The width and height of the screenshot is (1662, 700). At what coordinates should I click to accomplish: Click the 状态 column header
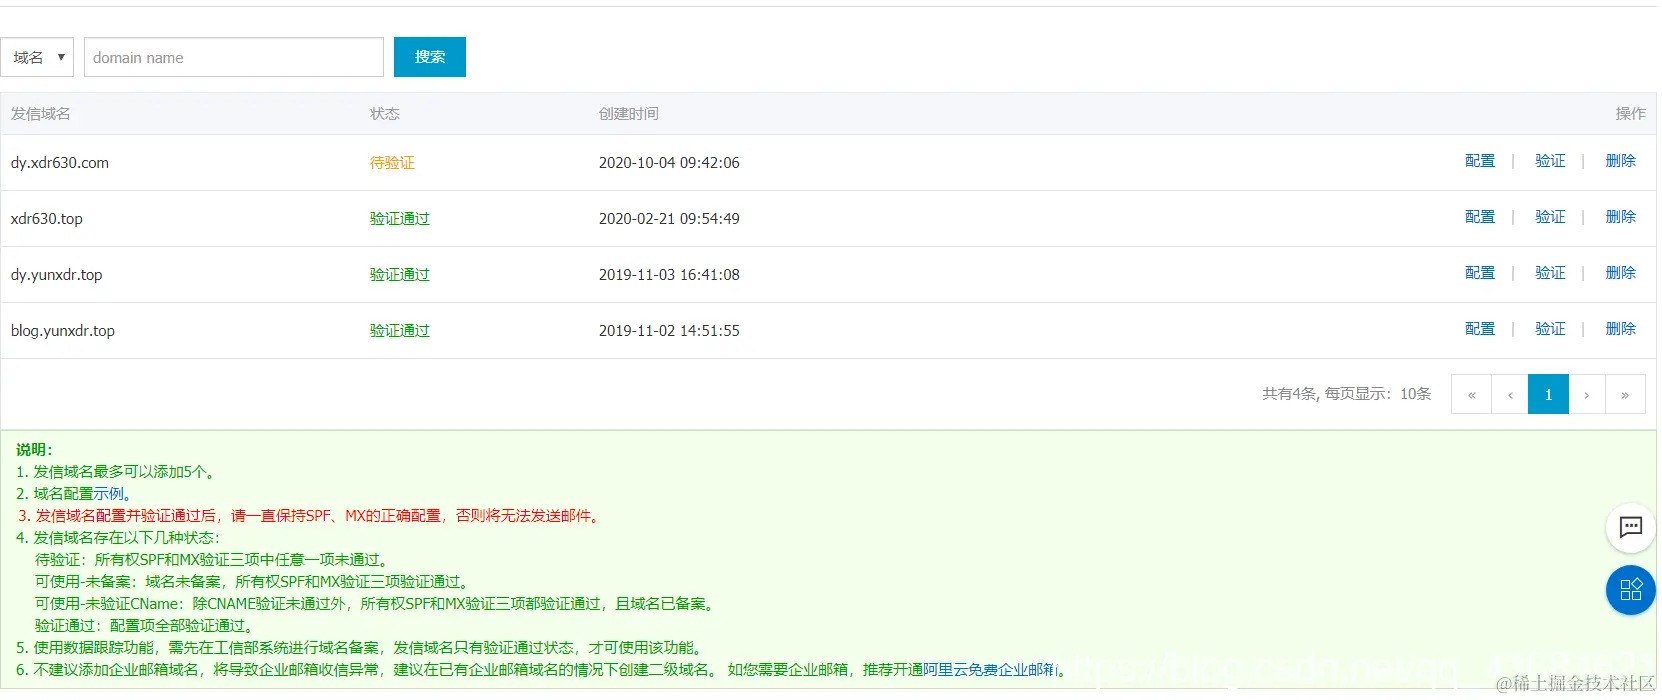coord(385,114)
